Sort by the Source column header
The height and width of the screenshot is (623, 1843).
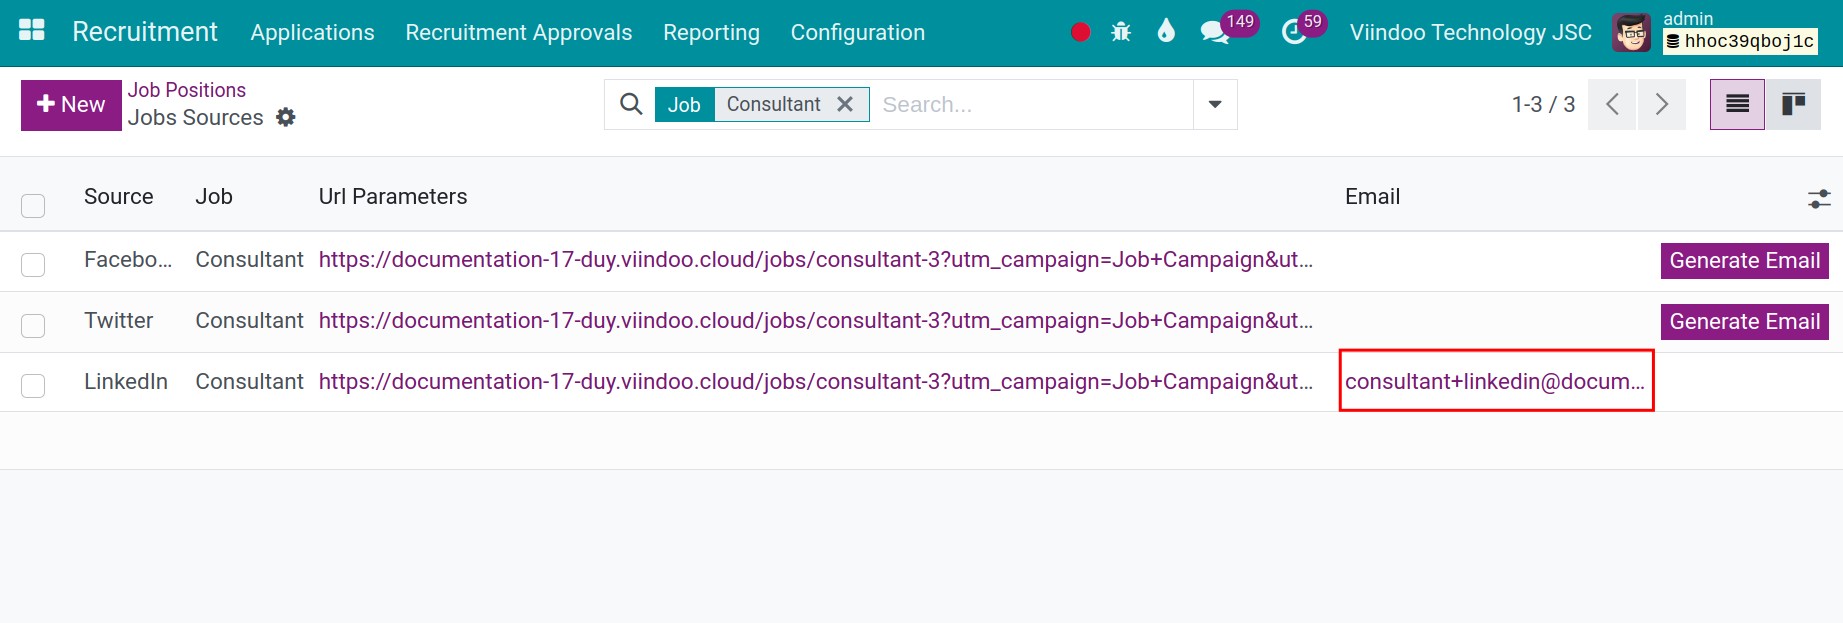[119, 197]
